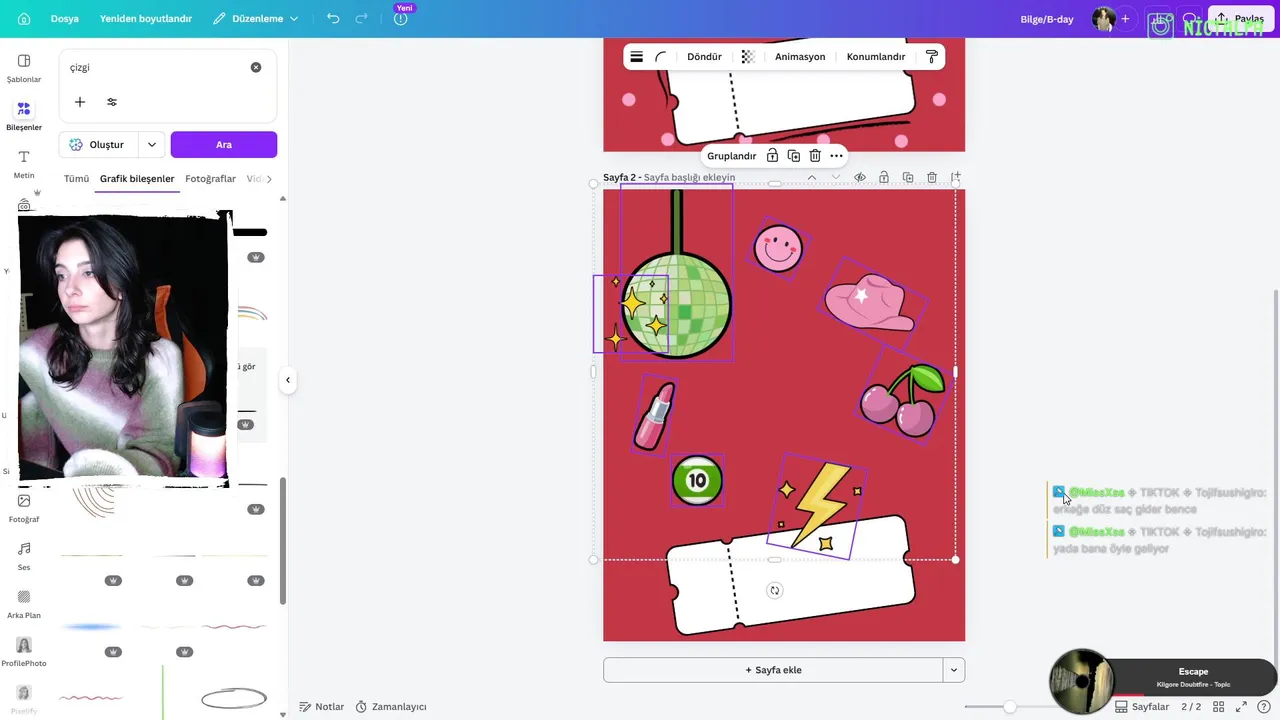Move page 2 down arrow
Screen dimensions: 1280x720
(836, 177)
